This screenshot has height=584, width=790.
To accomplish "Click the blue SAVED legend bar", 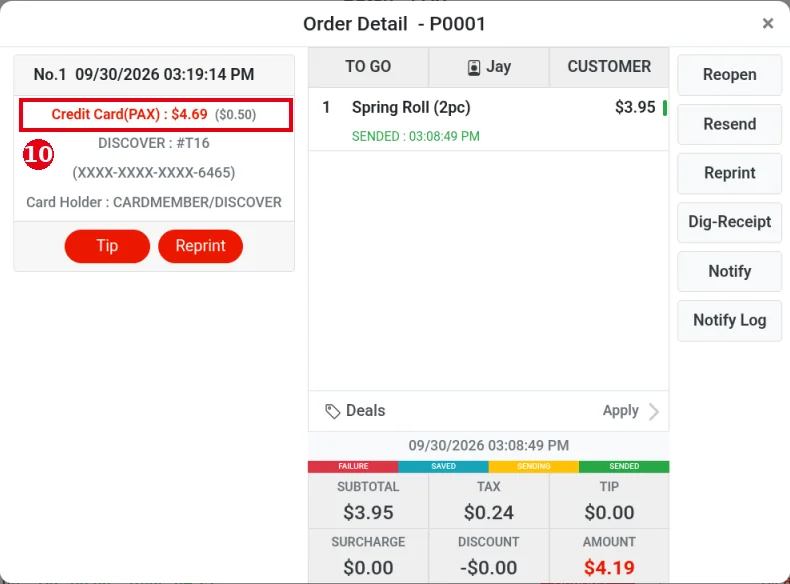I will pos(443,467).
